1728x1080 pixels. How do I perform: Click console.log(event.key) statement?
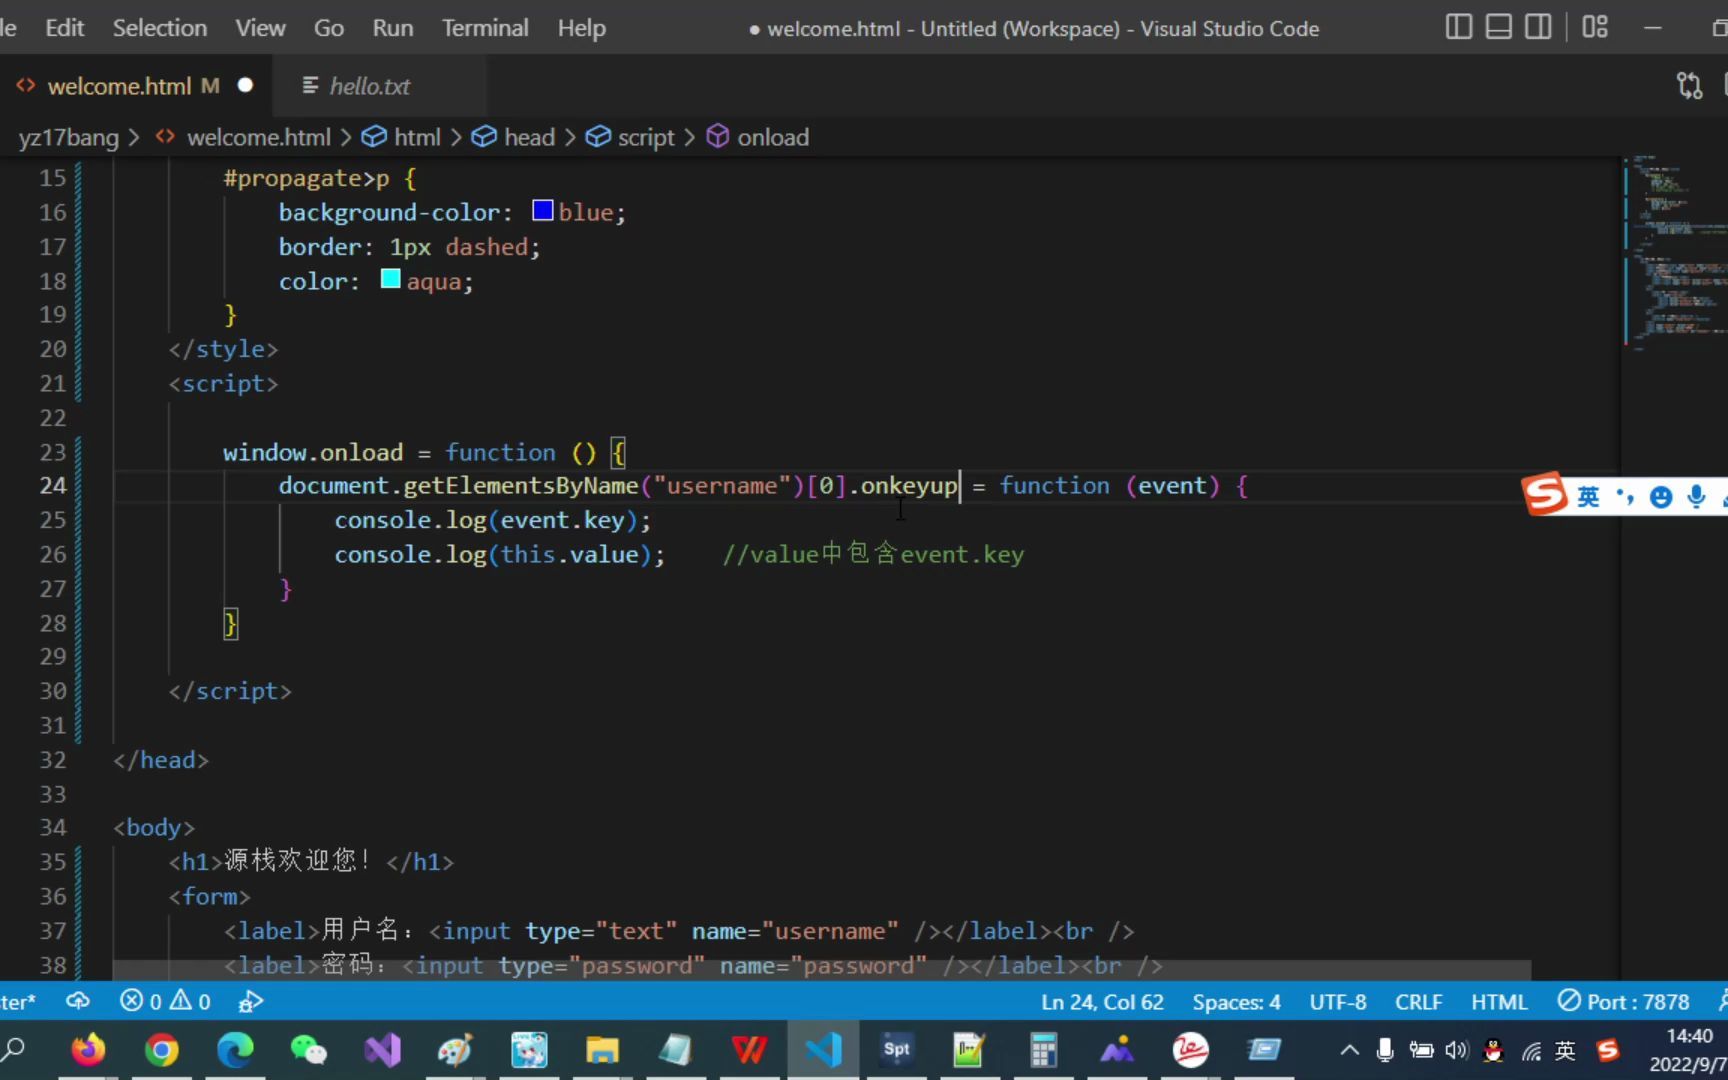492,520
